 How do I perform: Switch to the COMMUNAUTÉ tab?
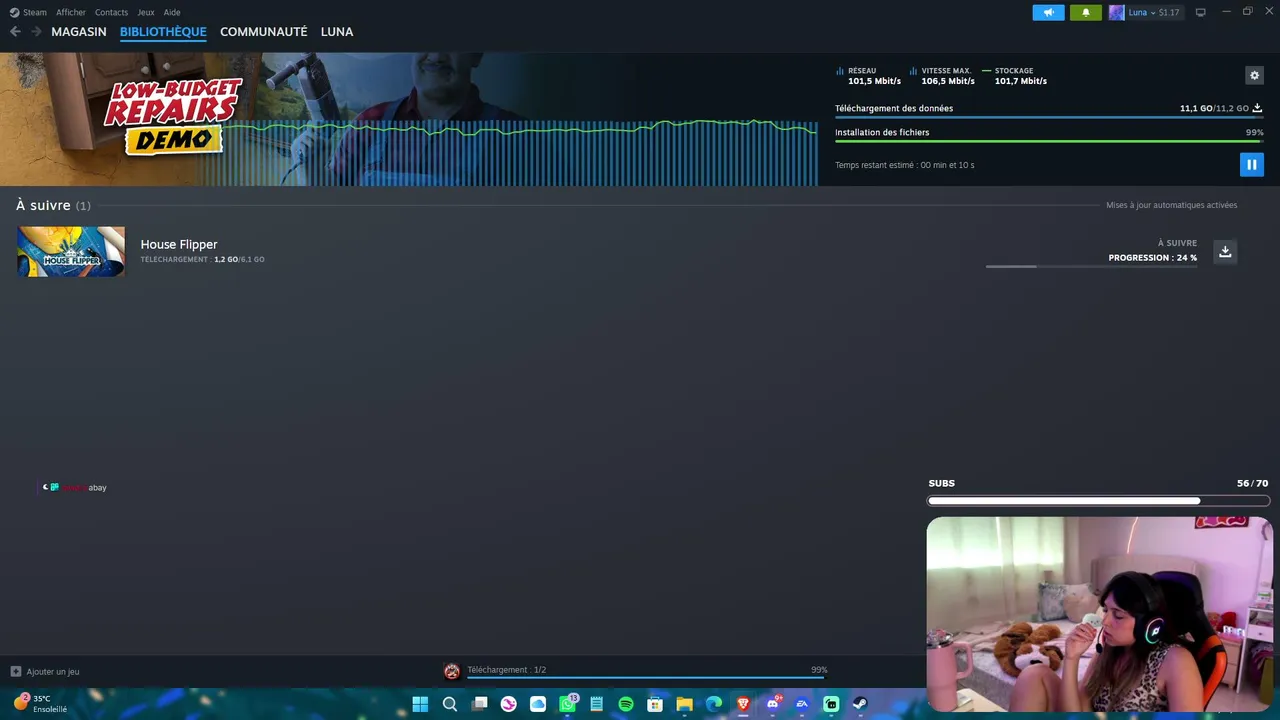[264, 32]
